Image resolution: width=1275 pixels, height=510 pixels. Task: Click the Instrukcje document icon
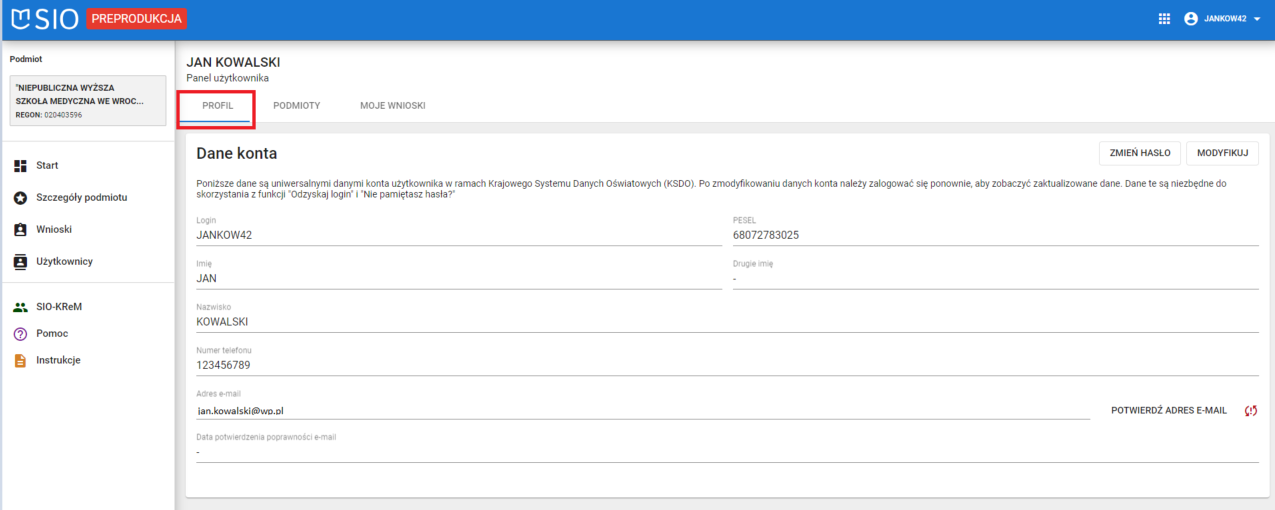pyautogui.click(x=20, y=360)
